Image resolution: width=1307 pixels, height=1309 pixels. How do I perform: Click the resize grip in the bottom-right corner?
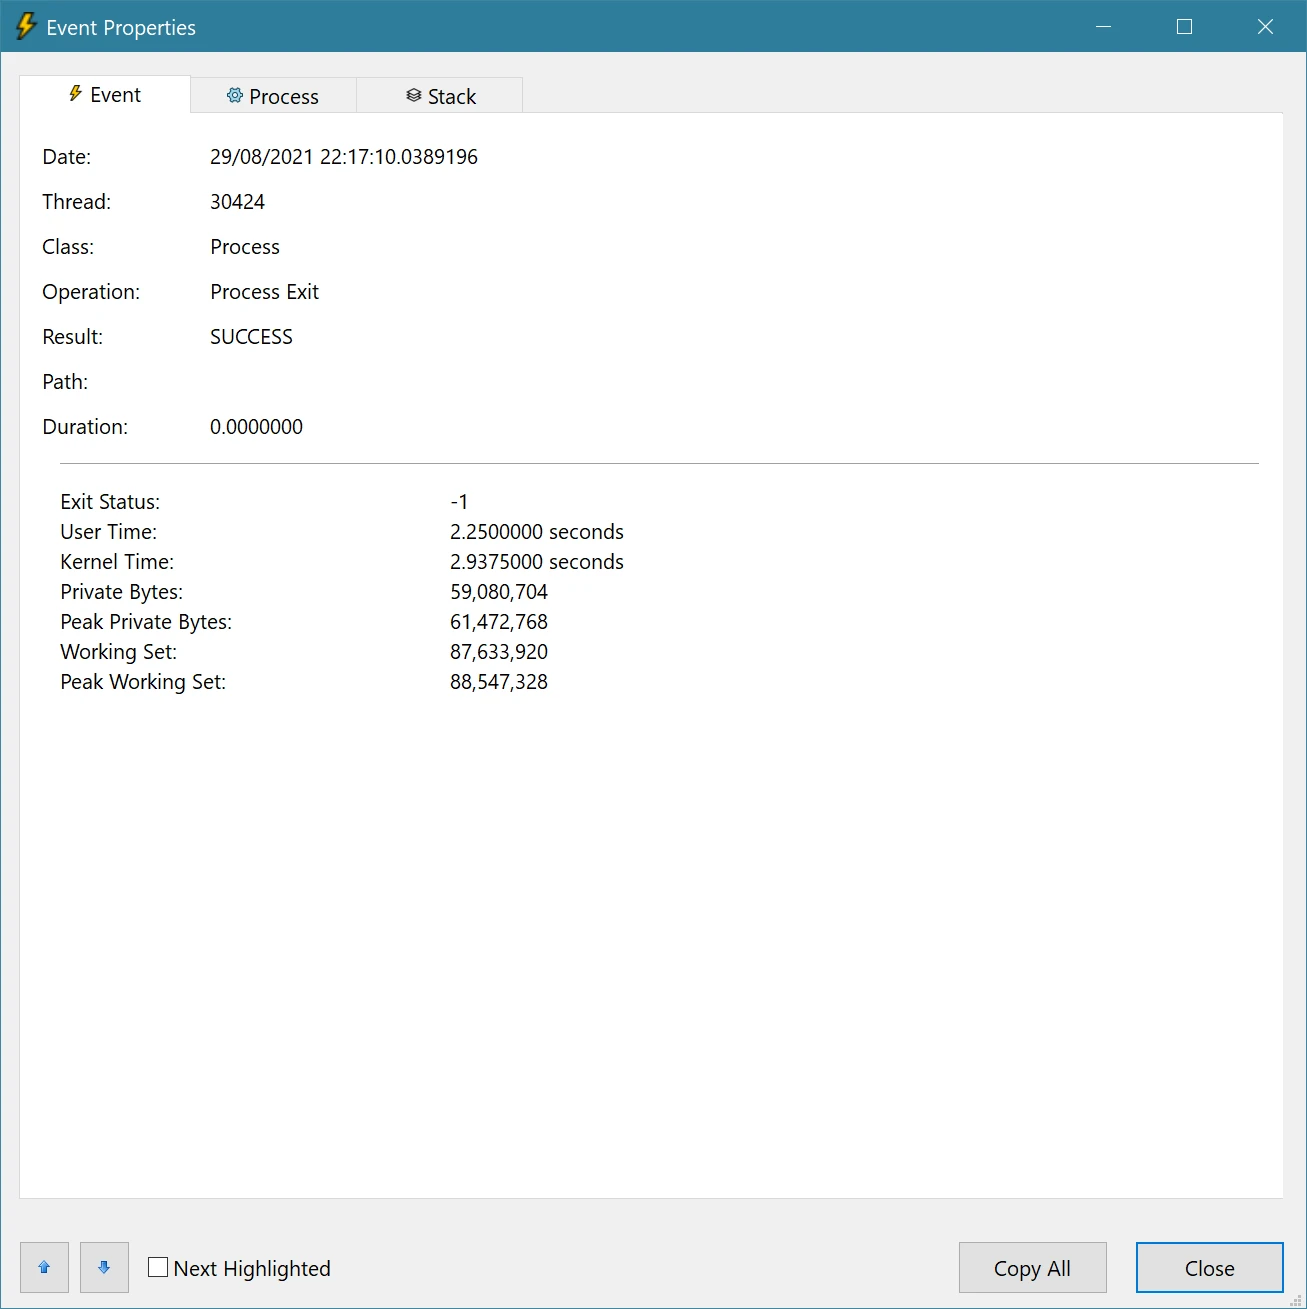[x=1298, y=1300]
